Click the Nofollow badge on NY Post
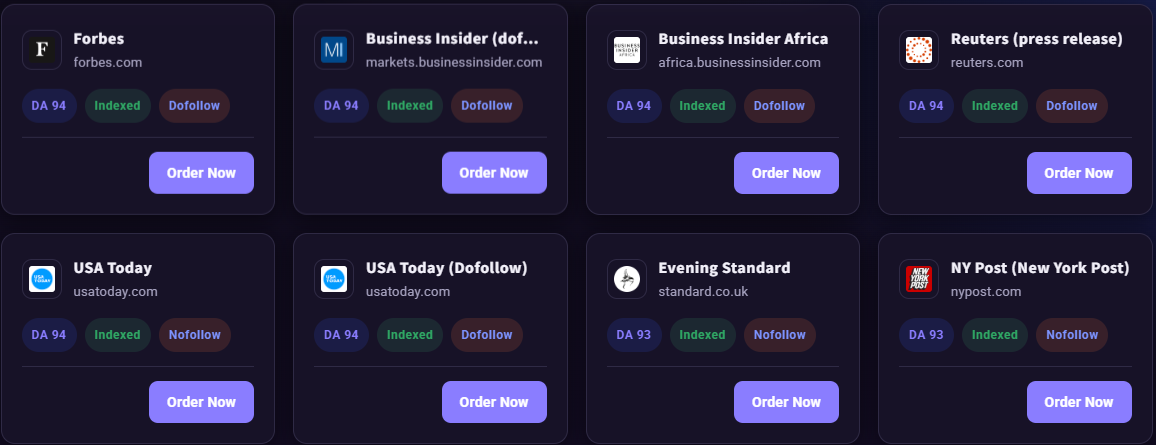 [1071, 334]
